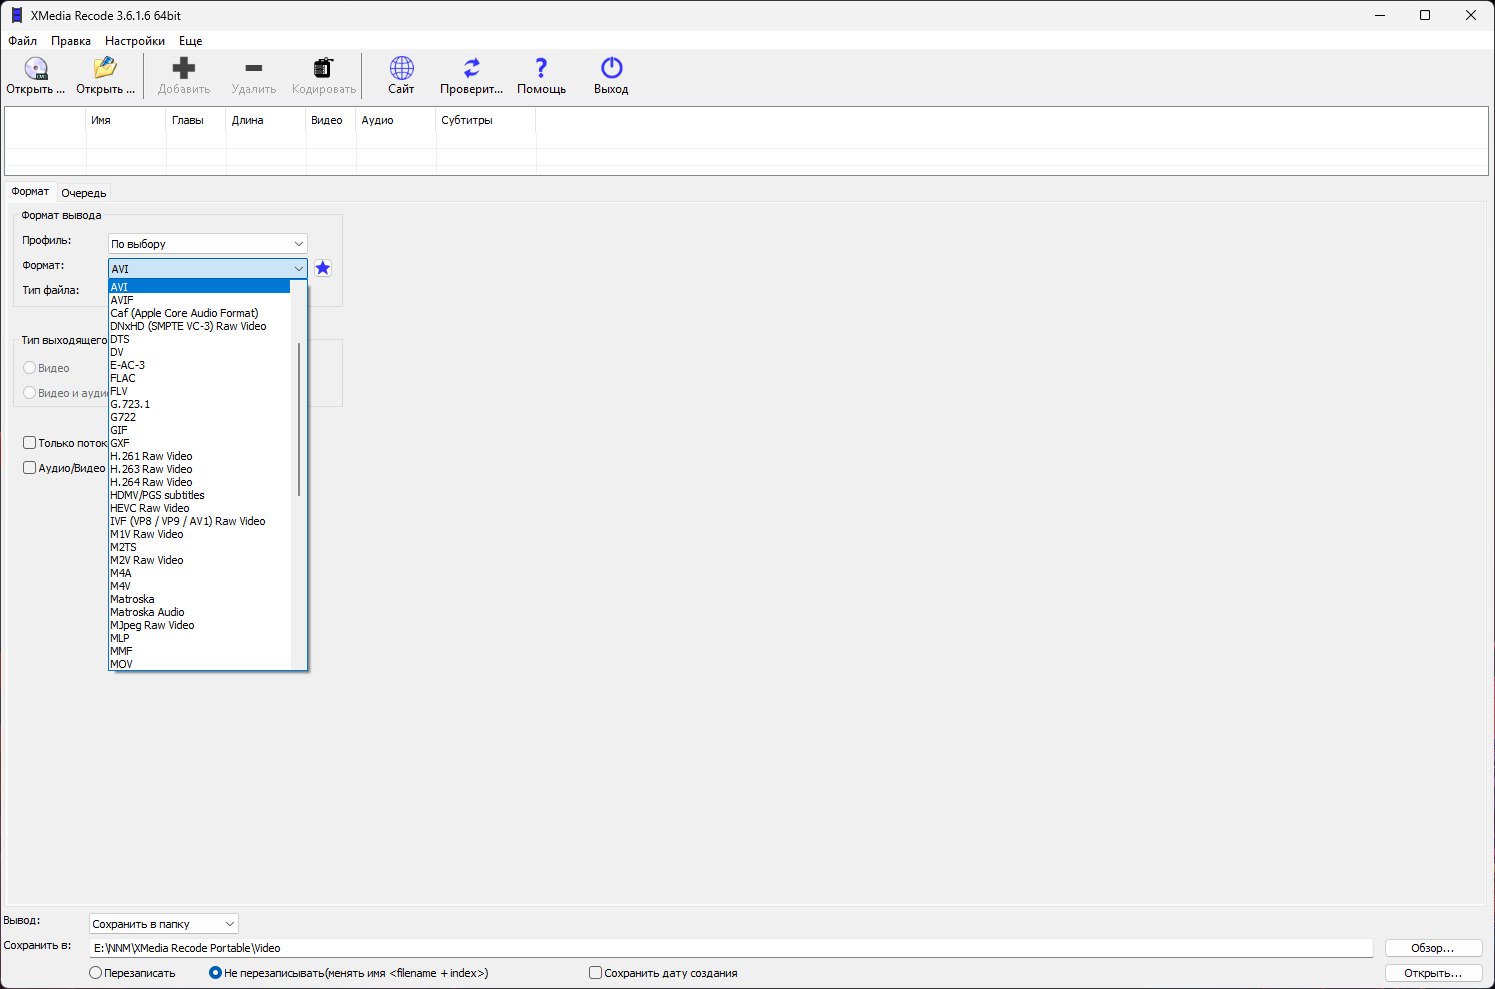
Task: Select M4V in the format list
Action: (x=199, y=586)
